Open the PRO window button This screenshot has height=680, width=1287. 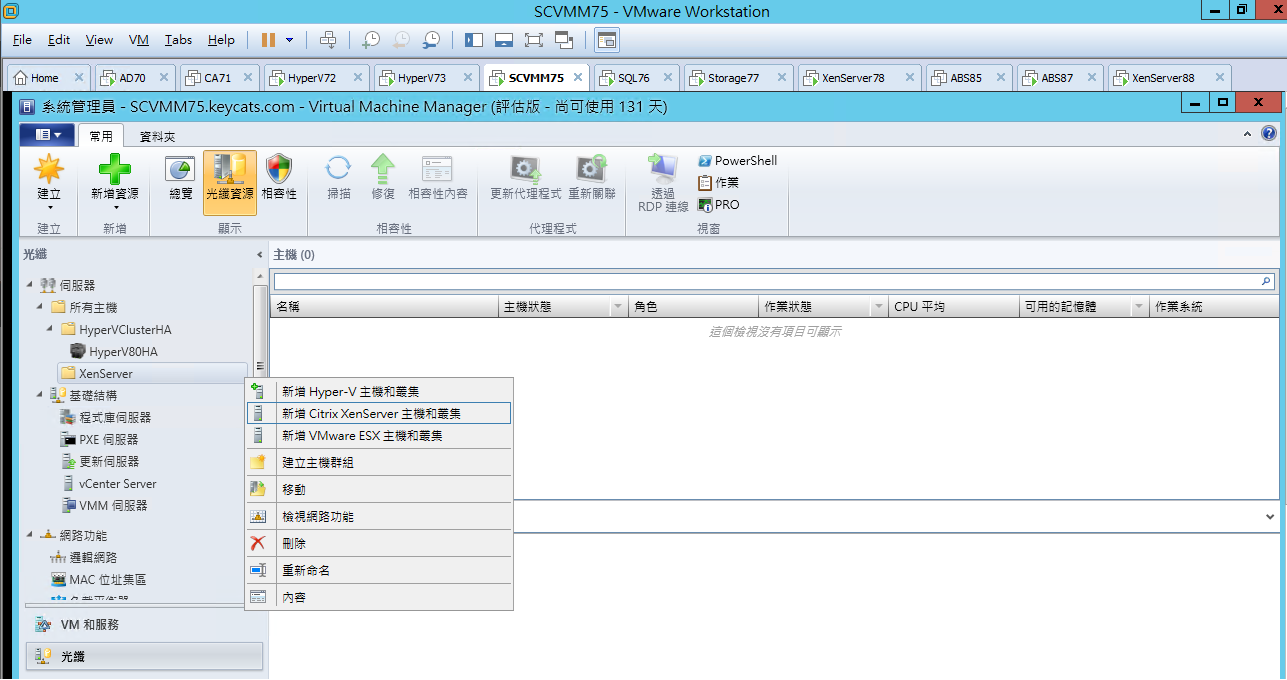719,205
